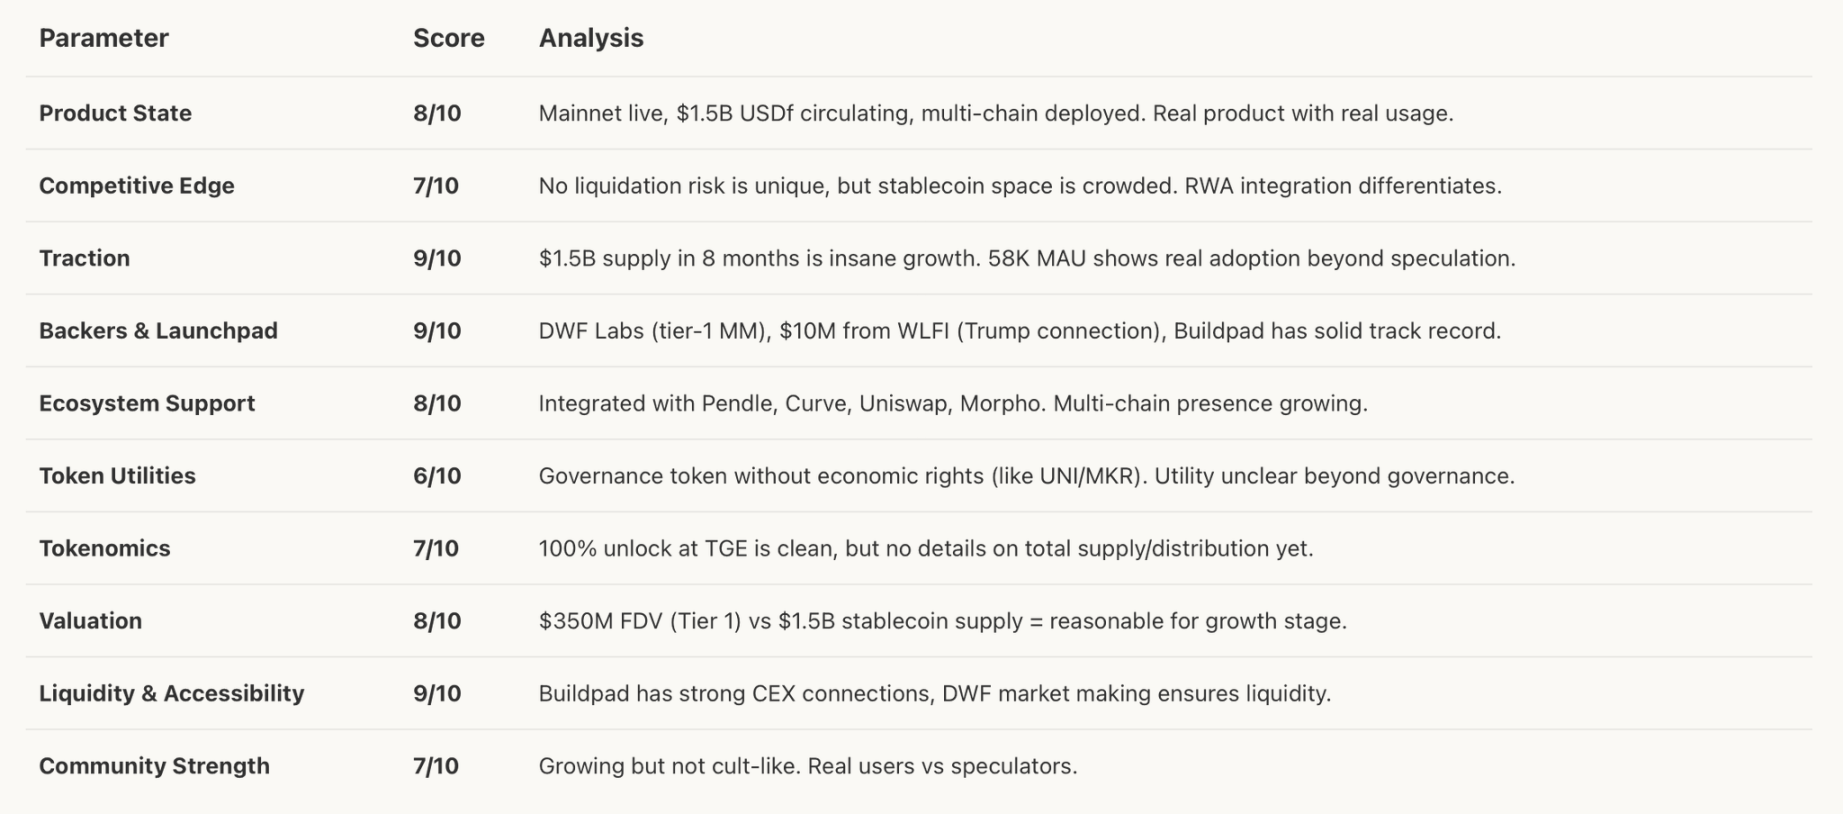This screenshot has height=814, width=1843.
Task: Select the Traction row label
Action: [x=84, y=258]
